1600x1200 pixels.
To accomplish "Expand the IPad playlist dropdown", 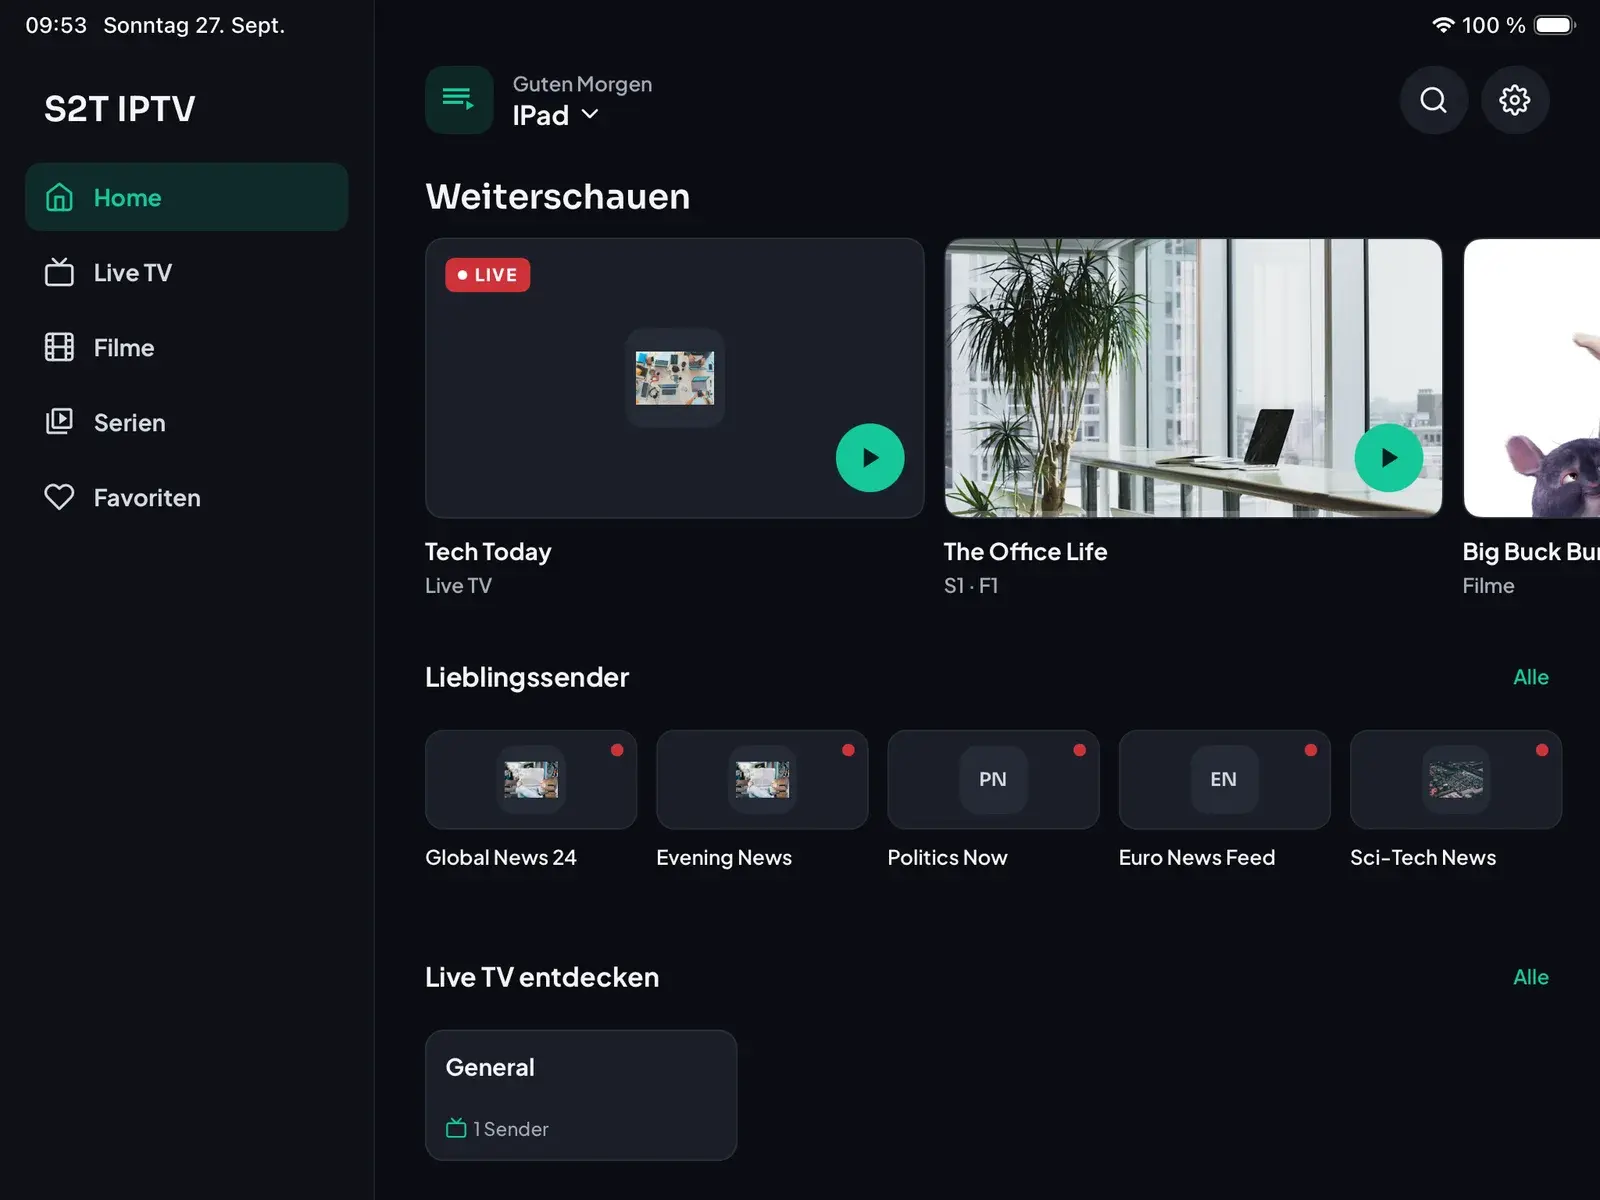I will 556,115.
